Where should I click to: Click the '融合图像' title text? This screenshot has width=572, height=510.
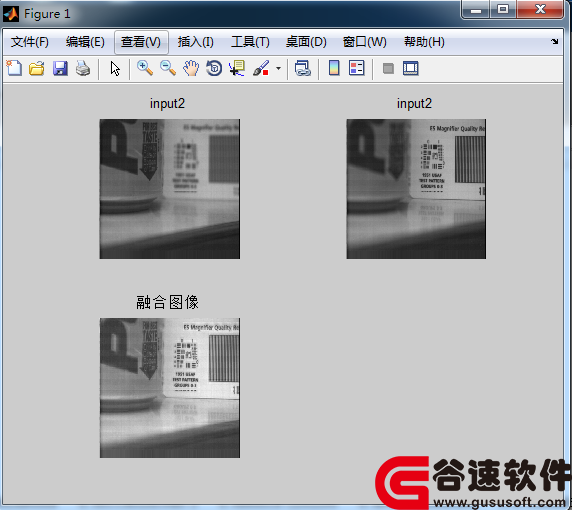[x=167, y=302]
